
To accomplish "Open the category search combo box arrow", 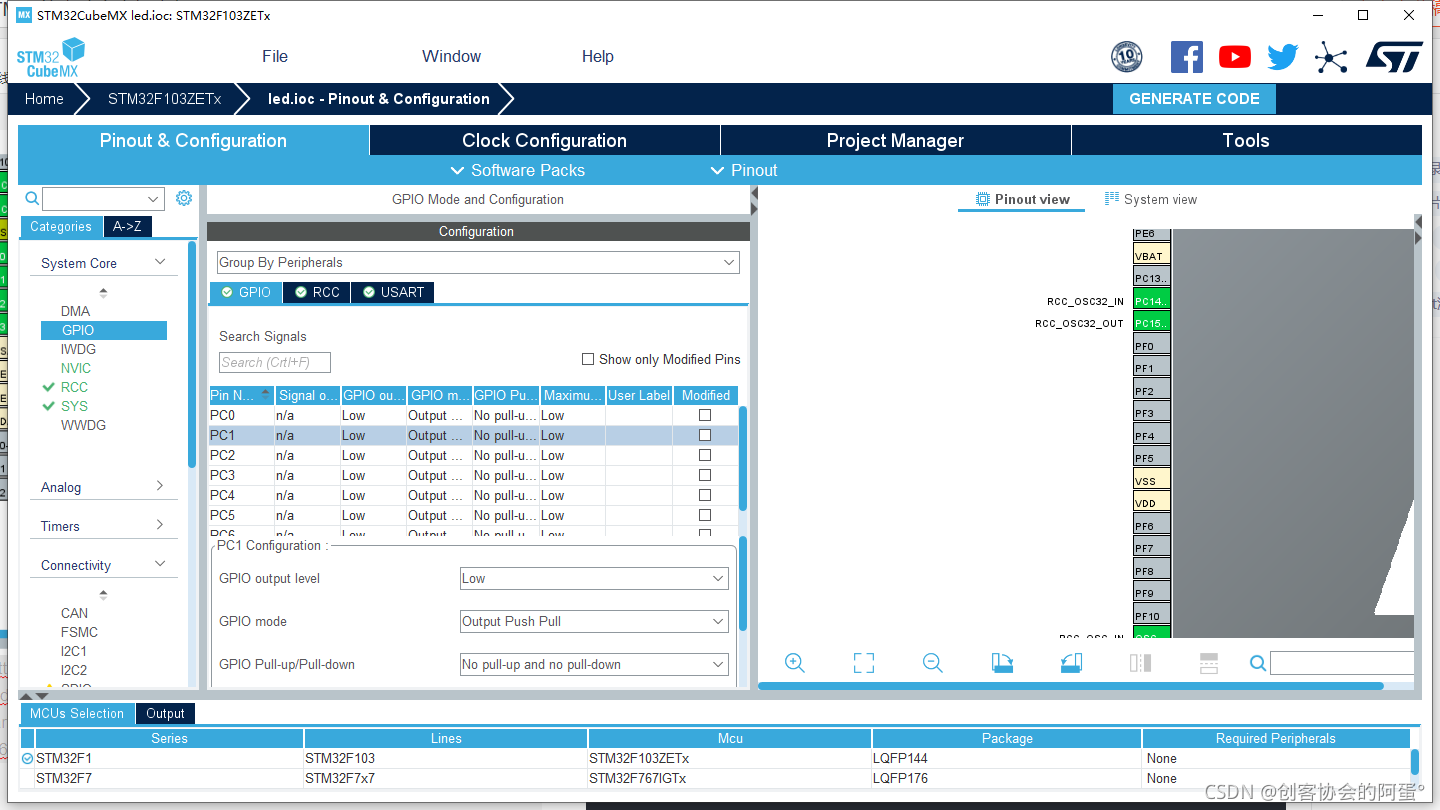I will tap(153, 199).
